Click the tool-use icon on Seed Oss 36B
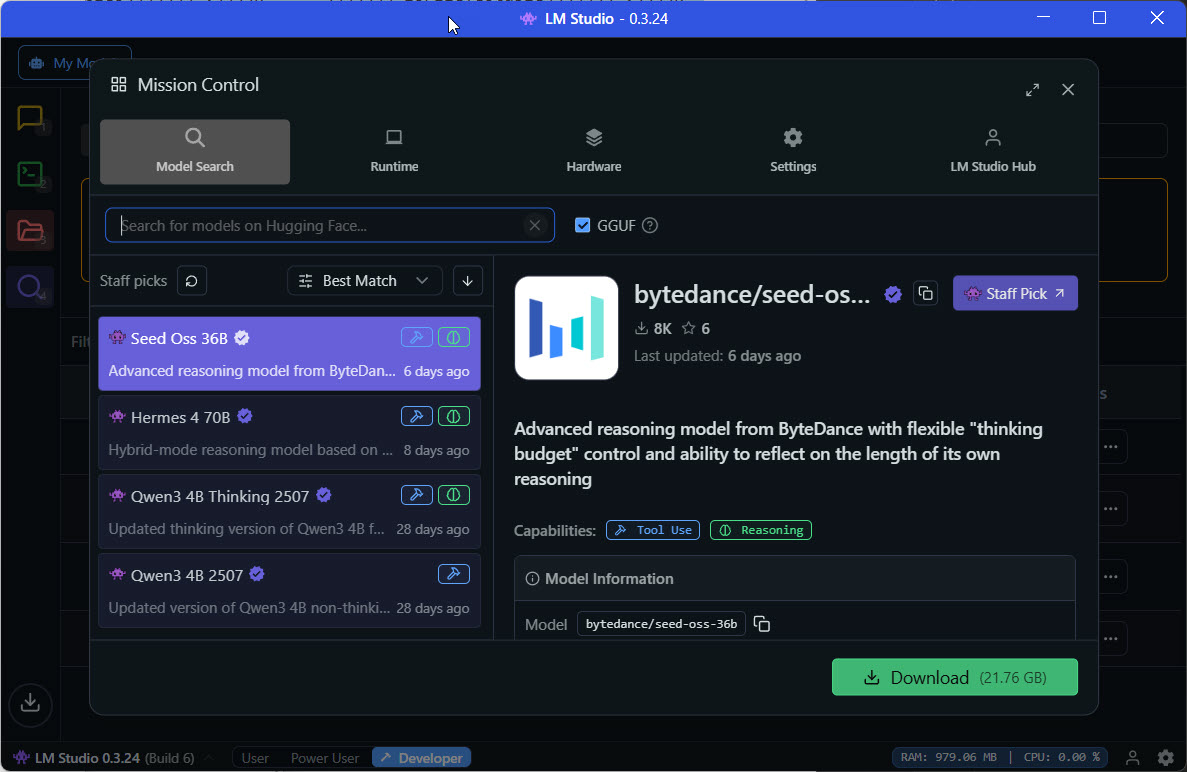1187x772 pixels. click(416, 338)
